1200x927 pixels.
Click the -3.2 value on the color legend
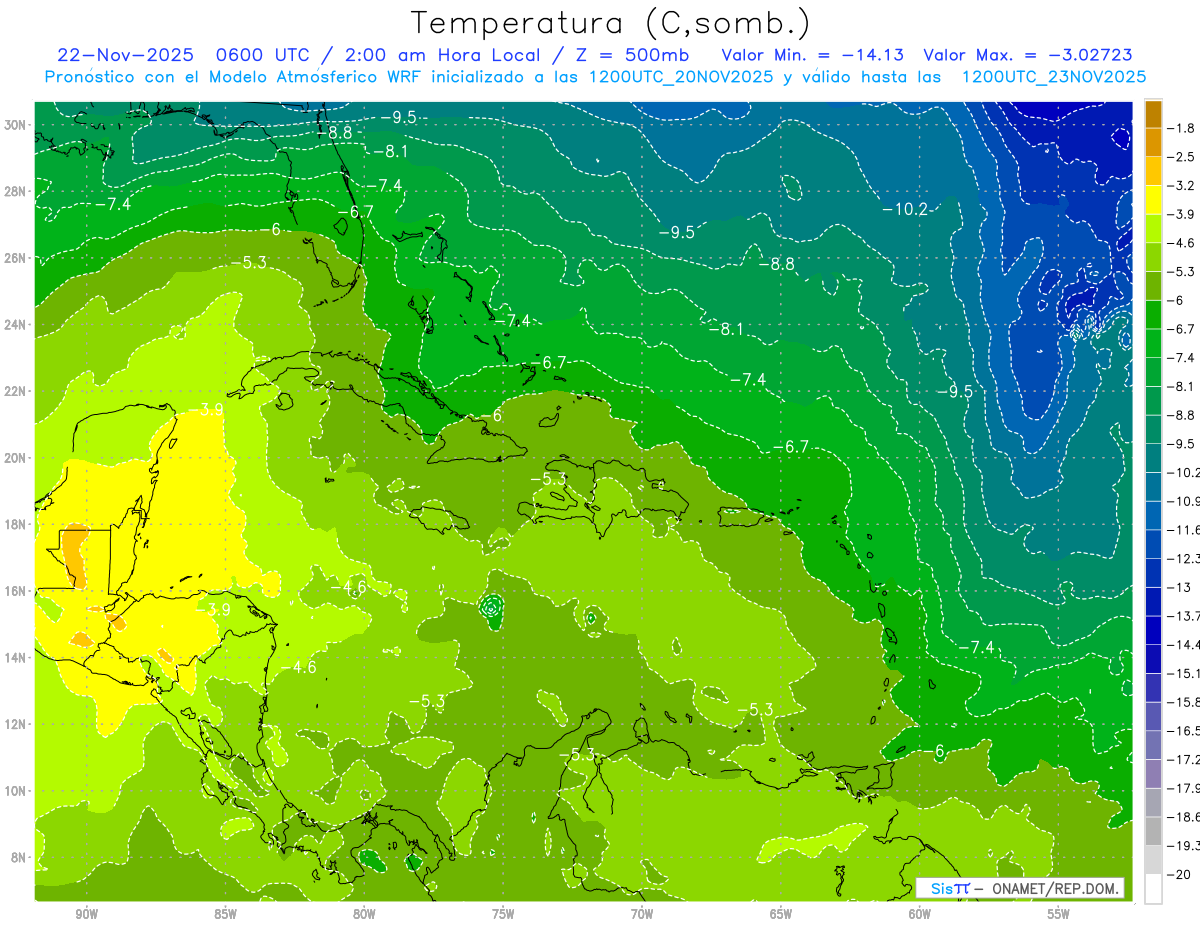1183,186
